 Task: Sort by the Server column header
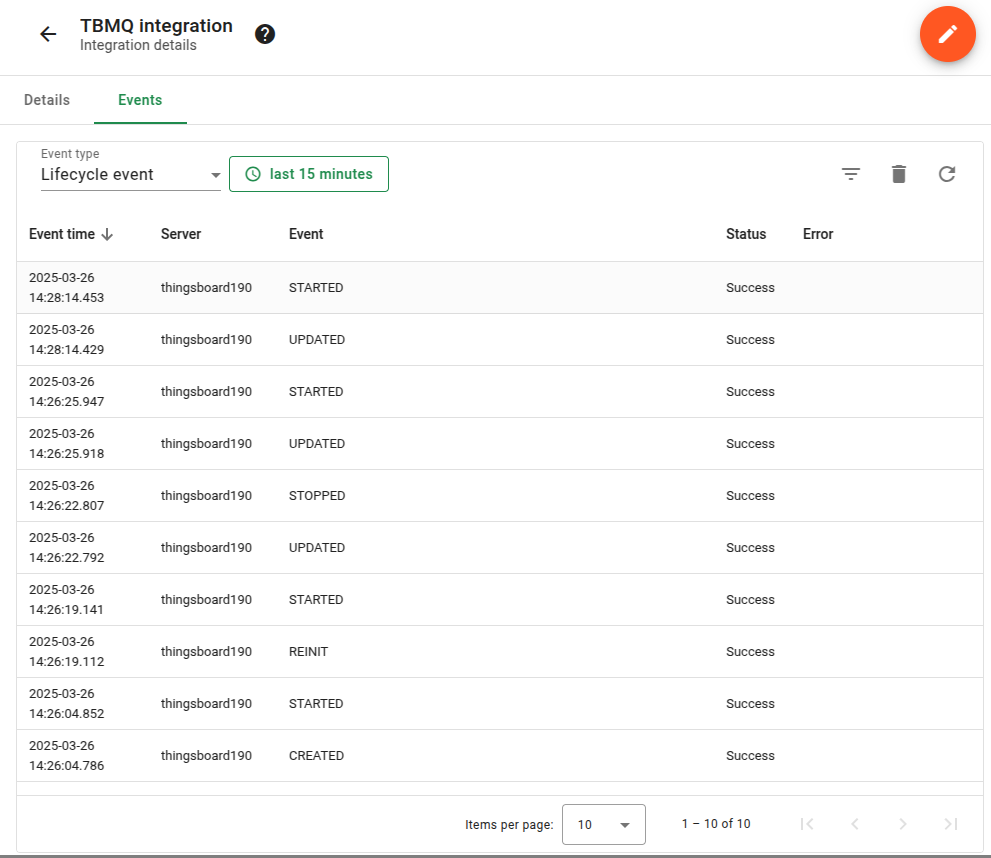[x=181, y=234]
